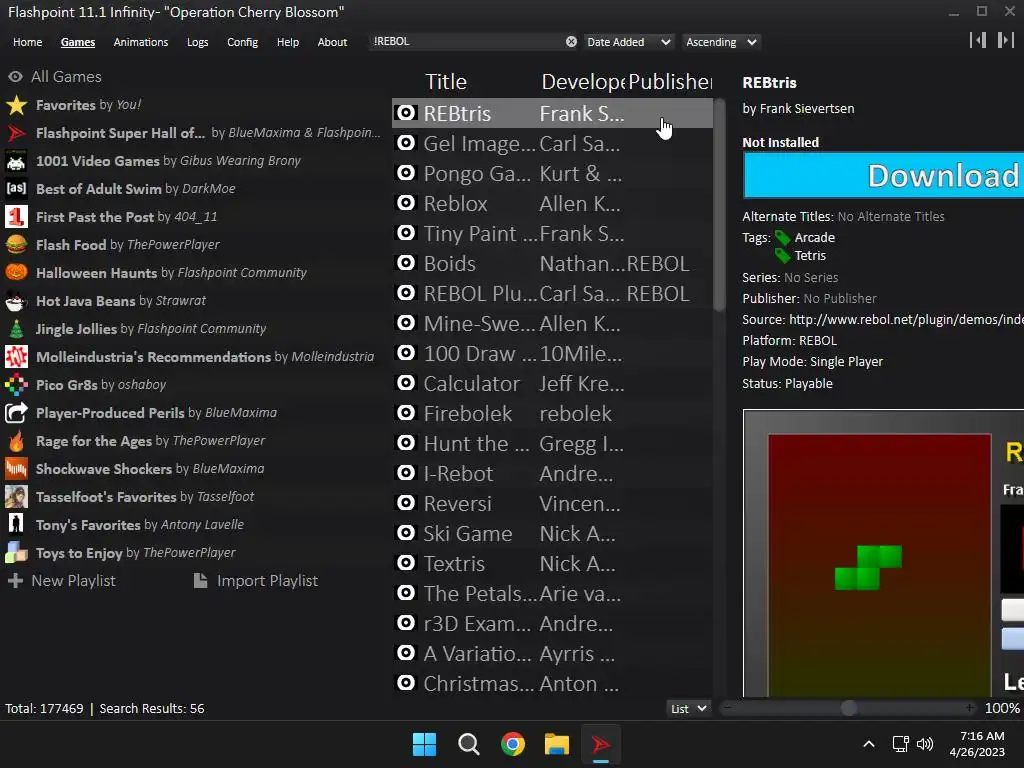Open Windows Start menu
Screen dimensions: 1024x768
[424, 744]
